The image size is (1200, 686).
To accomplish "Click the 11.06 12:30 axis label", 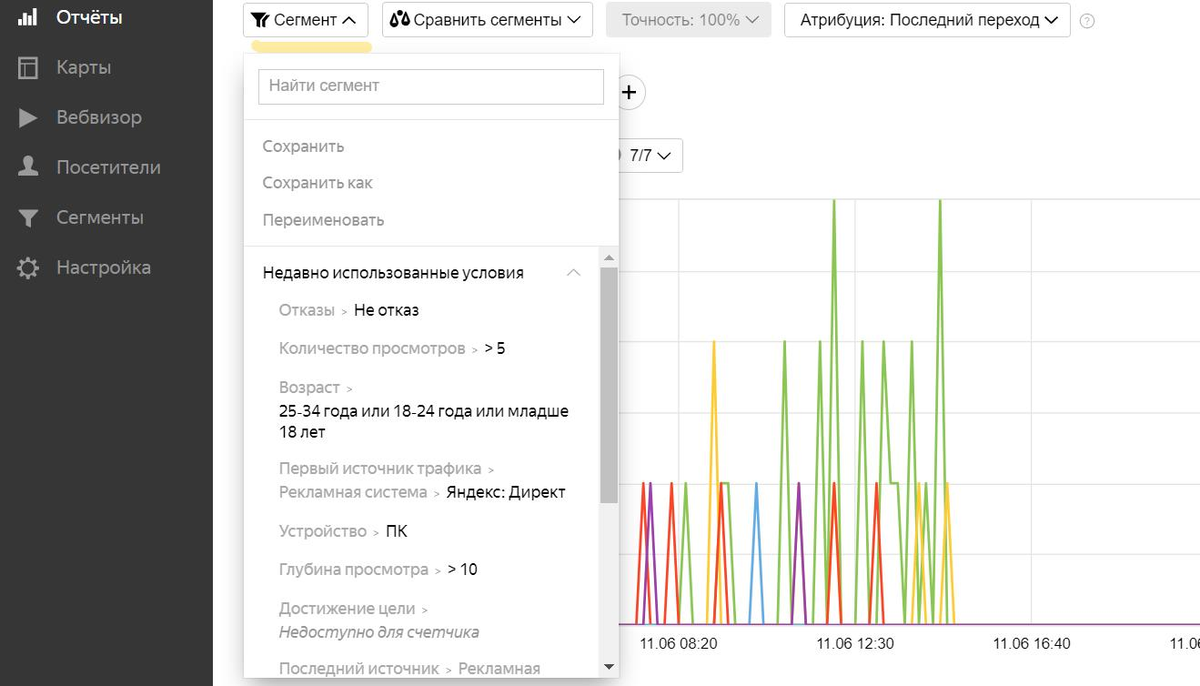I will coord(855,643).
